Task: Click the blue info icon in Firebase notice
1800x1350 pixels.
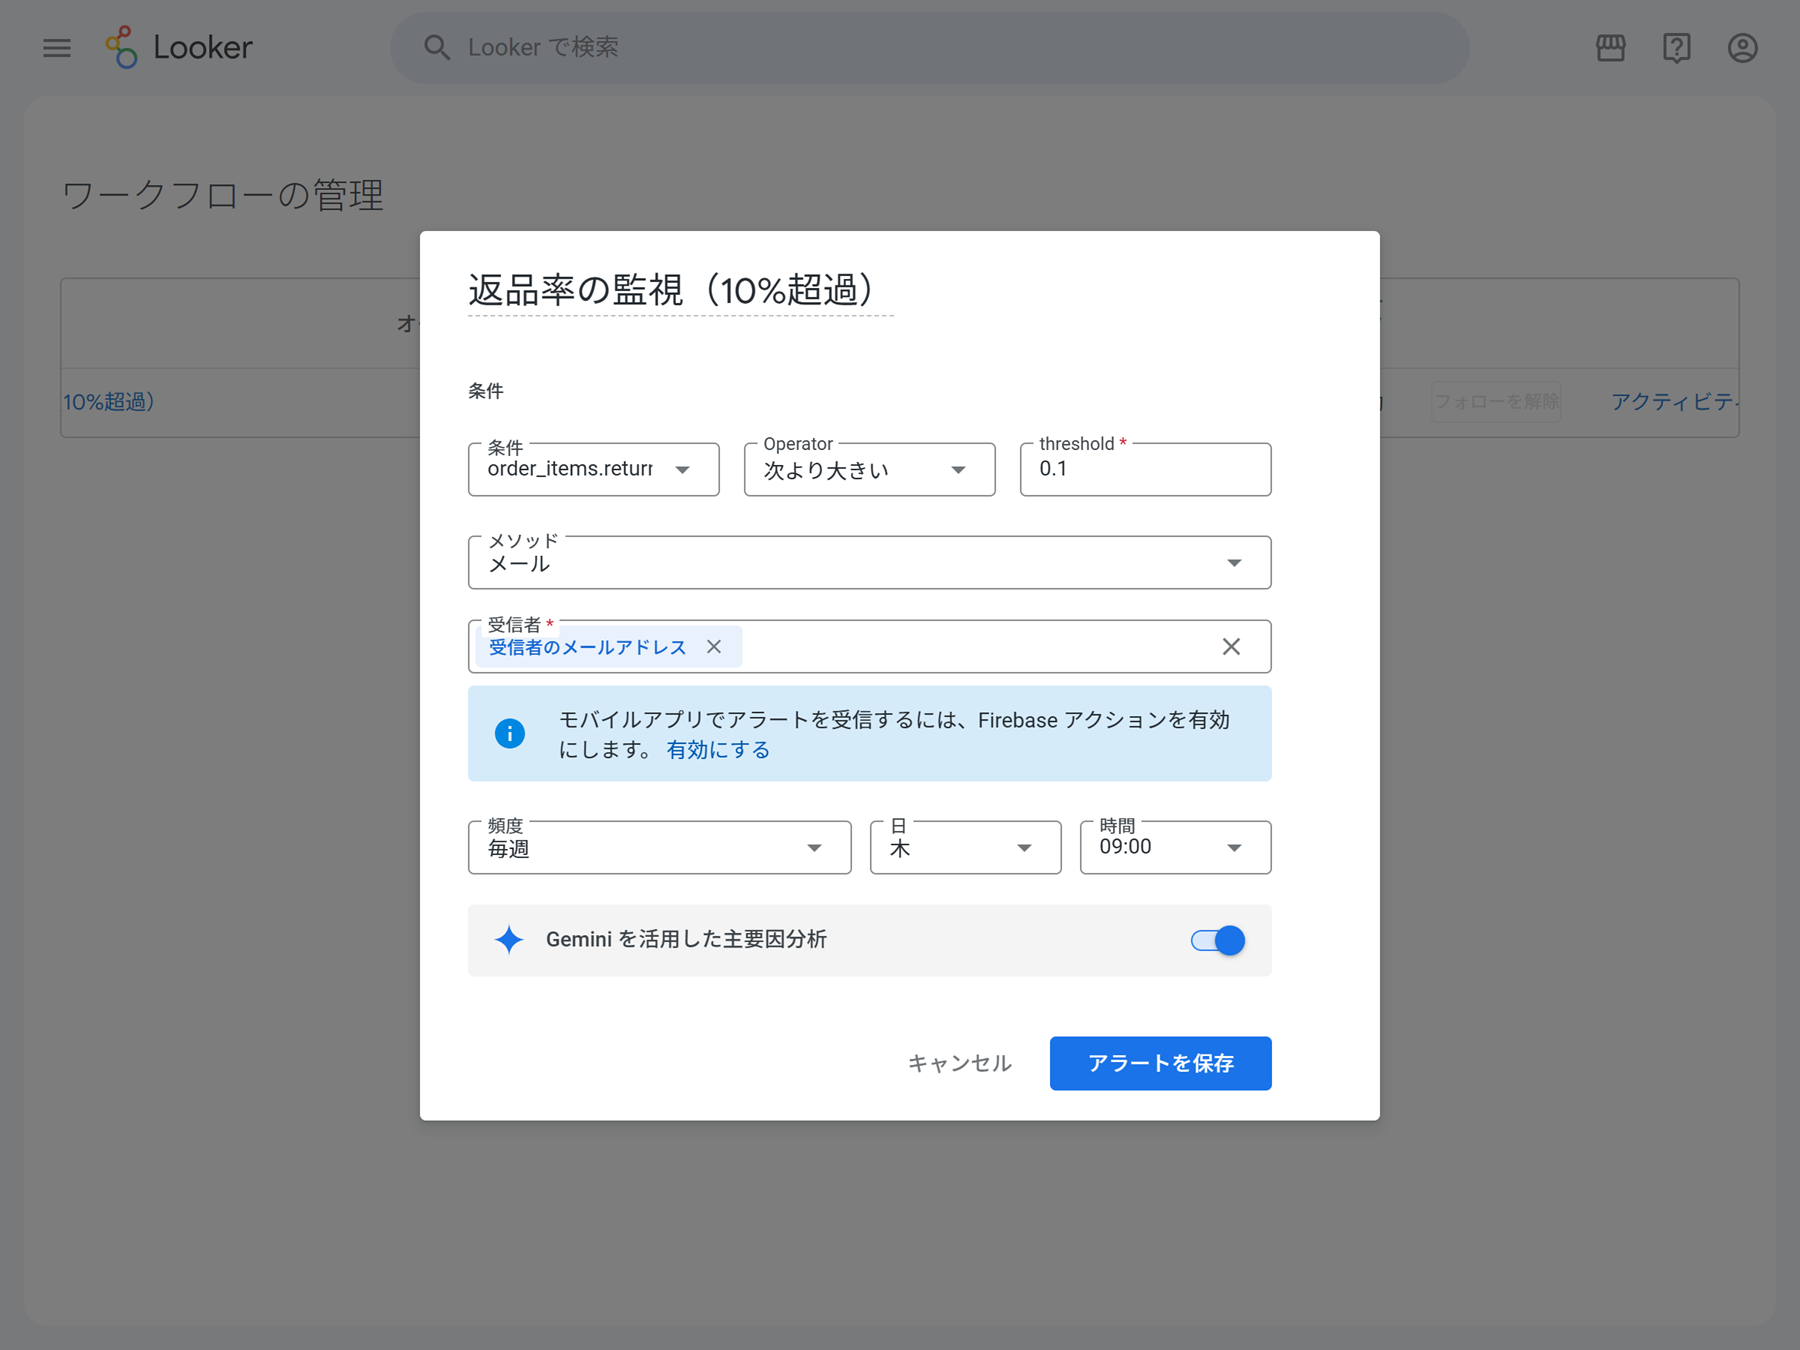Action: pyautogui.click(x=510, y=733)
